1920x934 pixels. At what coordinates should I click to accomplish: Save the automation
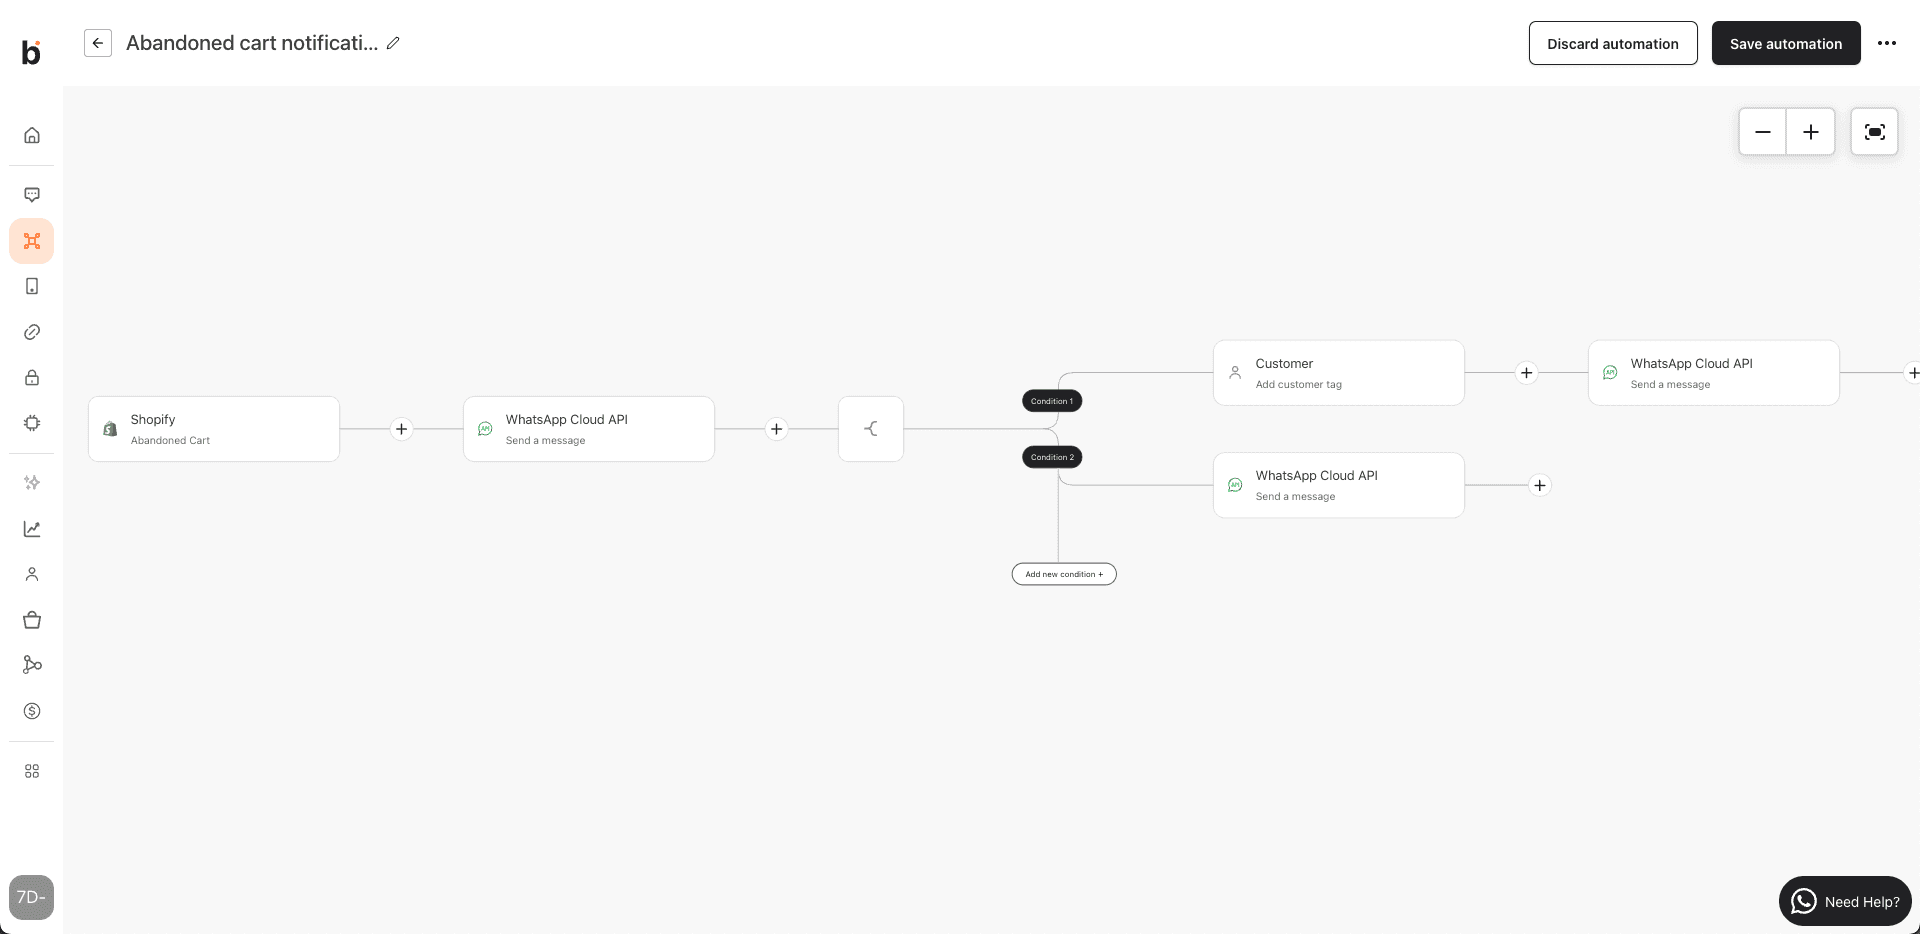[1786, 43]
